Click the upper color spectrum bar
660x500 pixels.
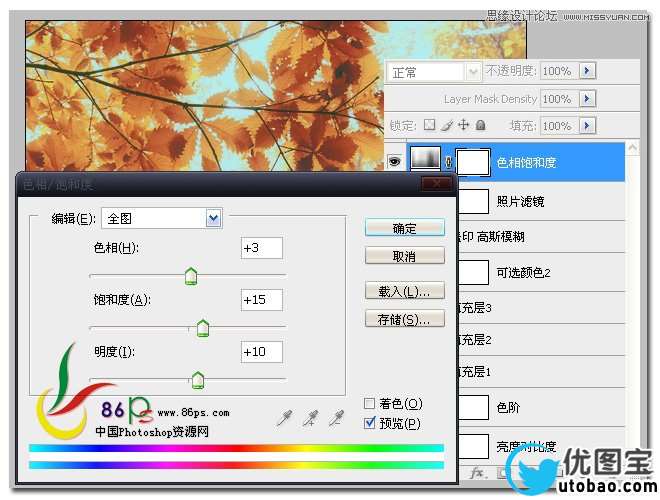point(236,448)
